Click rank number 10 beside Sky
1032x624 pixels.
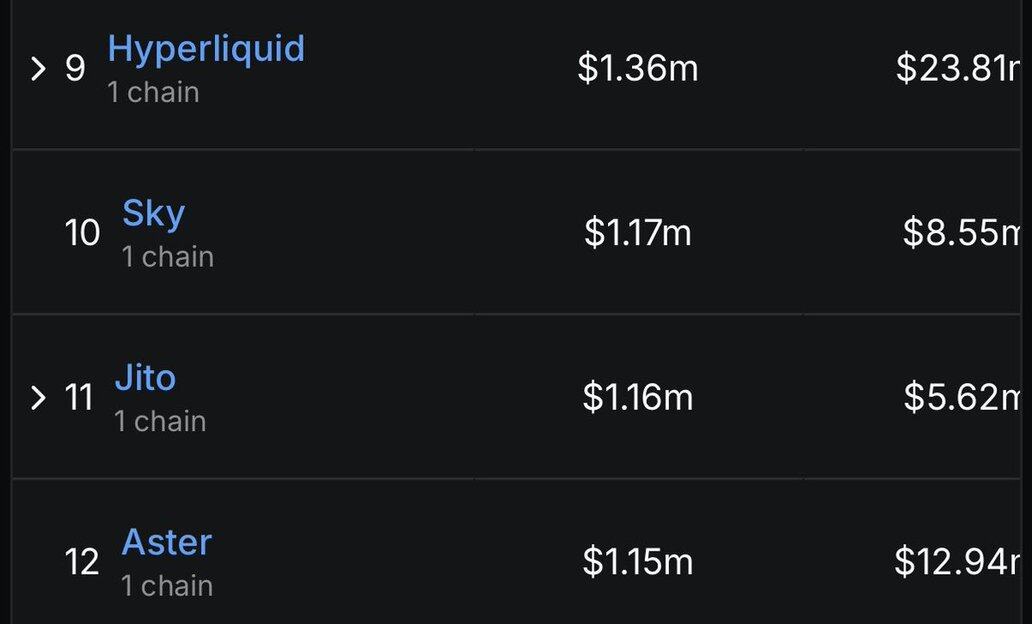(x=82, y=234)
